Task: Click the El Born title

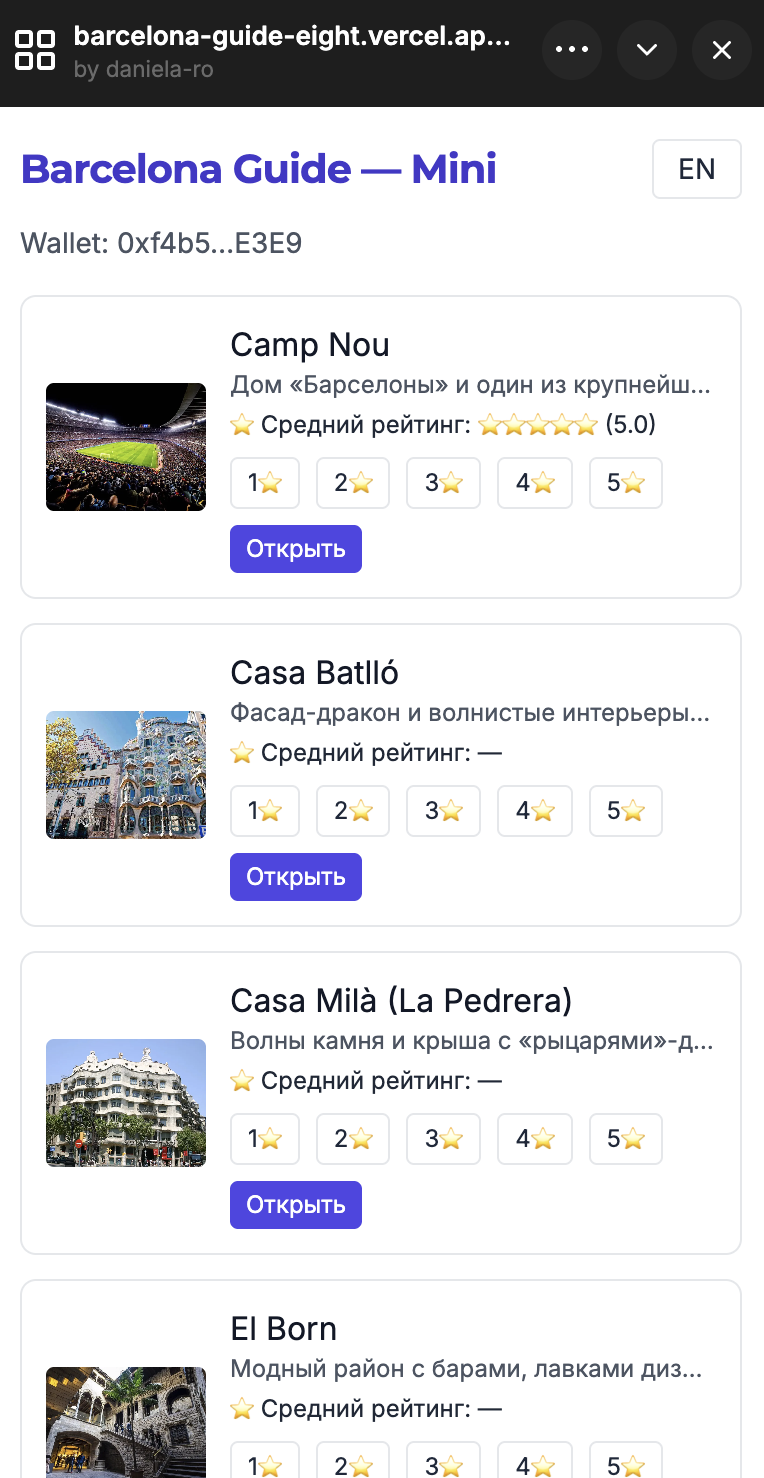Action: (284, 1329)
